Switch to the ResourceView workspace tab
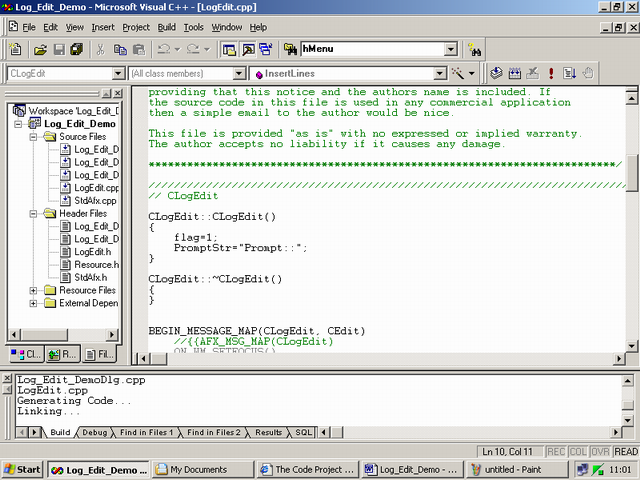Screen dimensions: 640x480 (63, 354)
